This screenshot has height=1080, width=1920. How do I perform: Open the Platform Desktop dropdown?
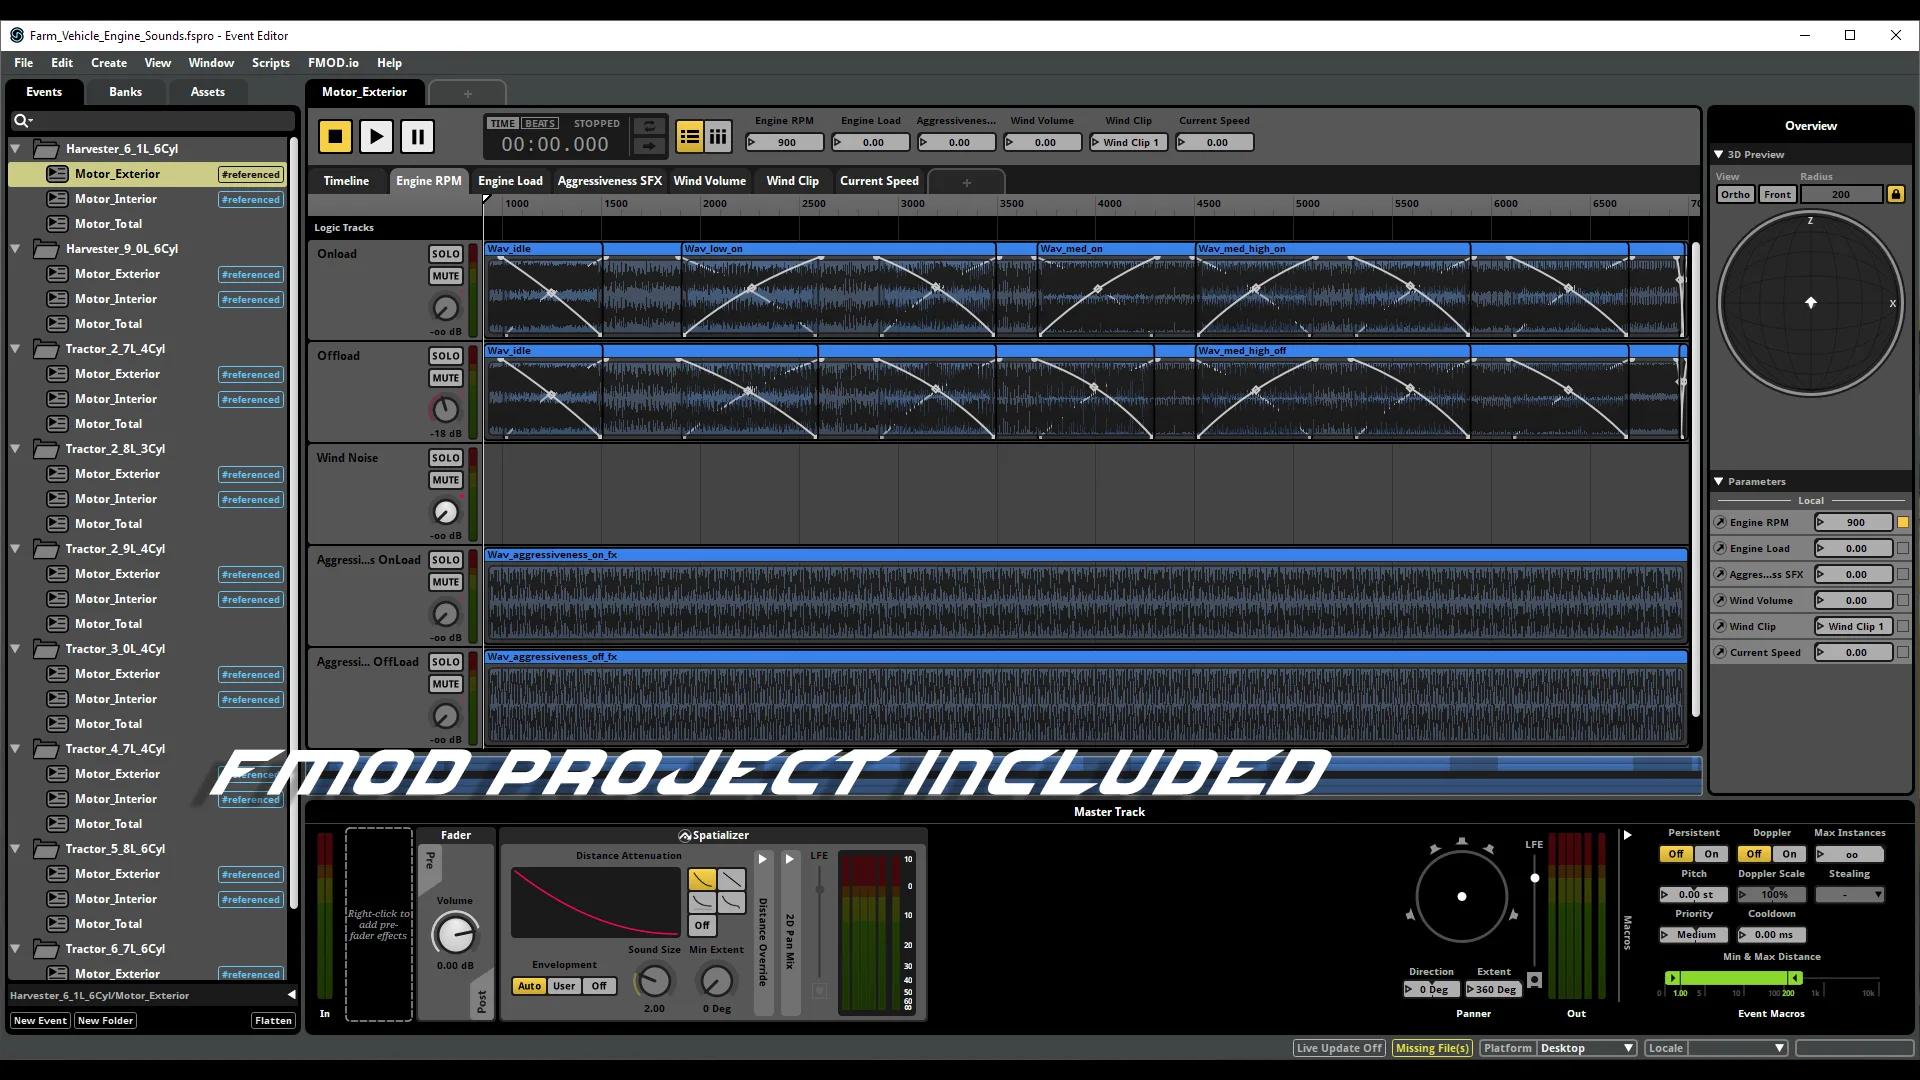1586,1048
